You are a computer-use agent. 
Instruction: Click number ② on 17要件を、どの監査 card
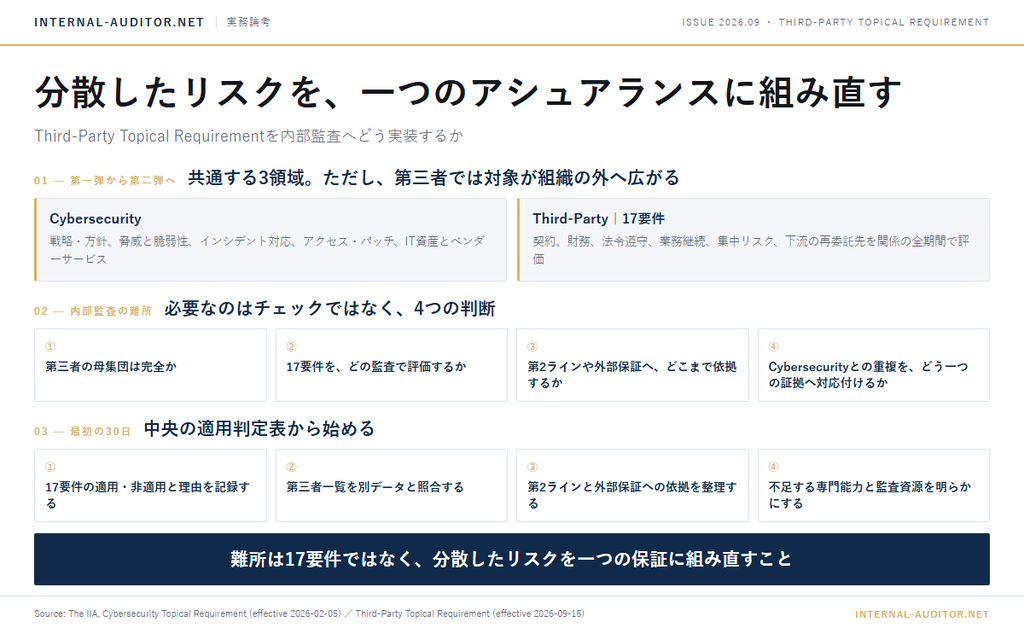pos(291,347)
